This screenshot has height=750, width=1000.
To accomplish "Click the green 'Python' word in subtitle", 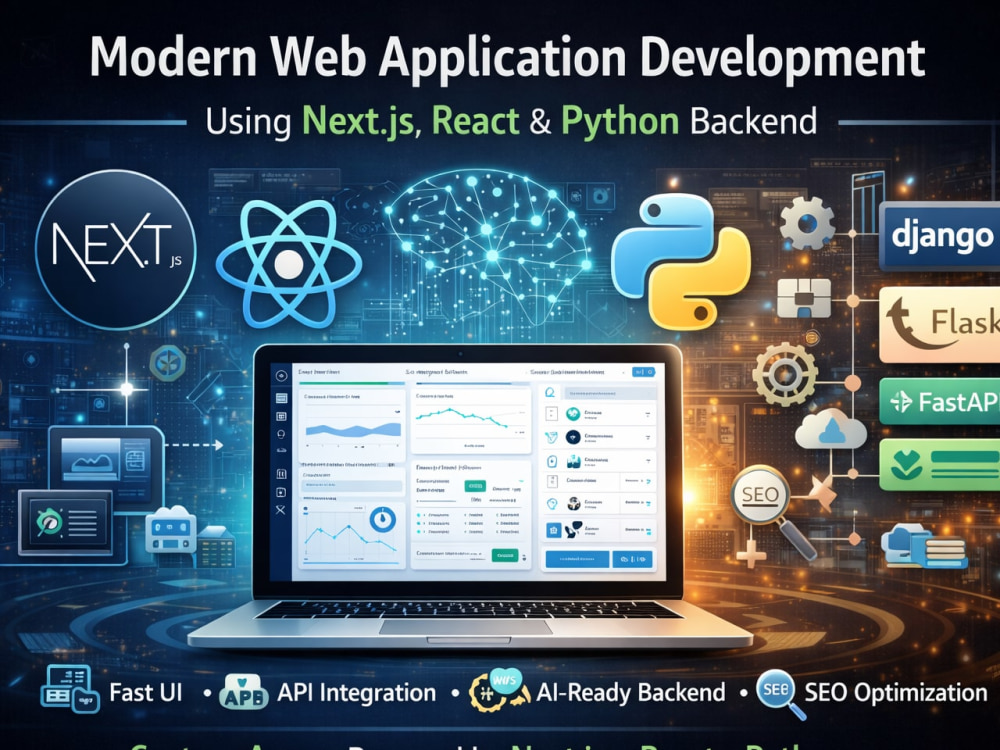I will [x=620, y=122].
